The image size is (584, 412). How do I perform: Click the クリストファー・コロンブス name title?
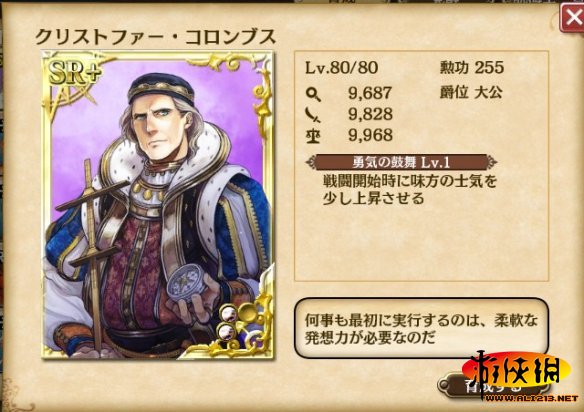[156, 37]
